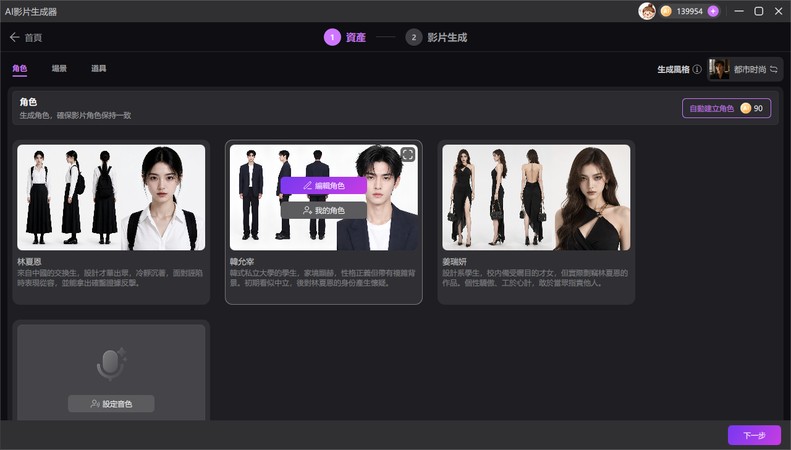Select the 姜瑞妍 character image
Screen dimensions: 791x450
coord(536,197)
